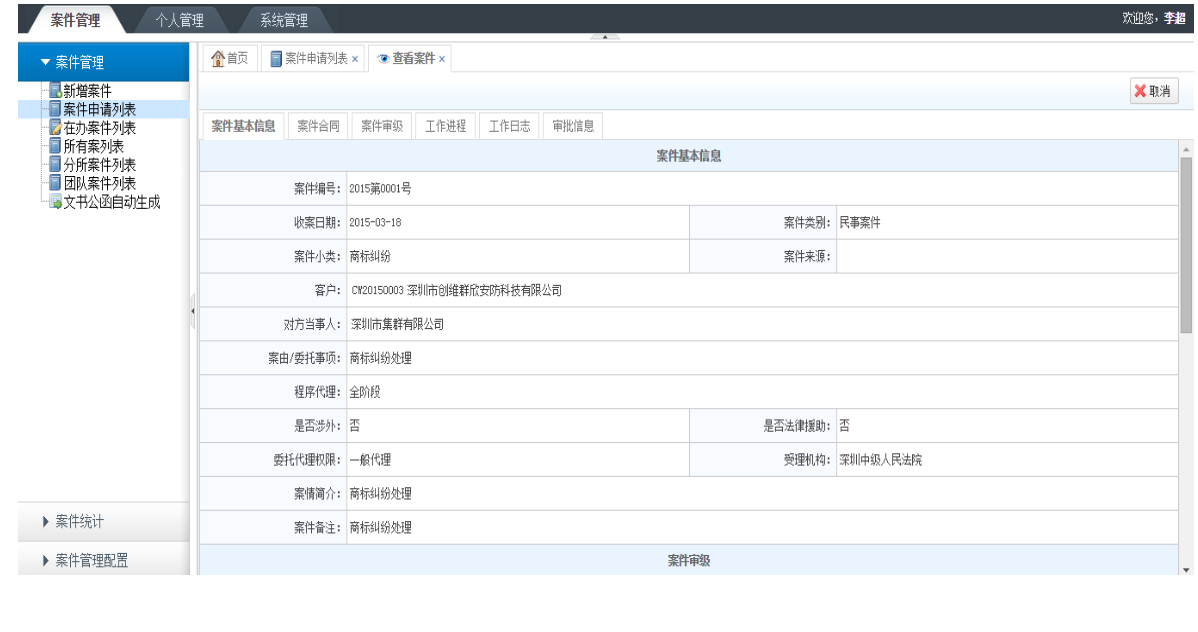The height and width of the screenshot is (632, 1198).
Task: Click the 团队案件列表 sidebar icon
Action: 55,183
